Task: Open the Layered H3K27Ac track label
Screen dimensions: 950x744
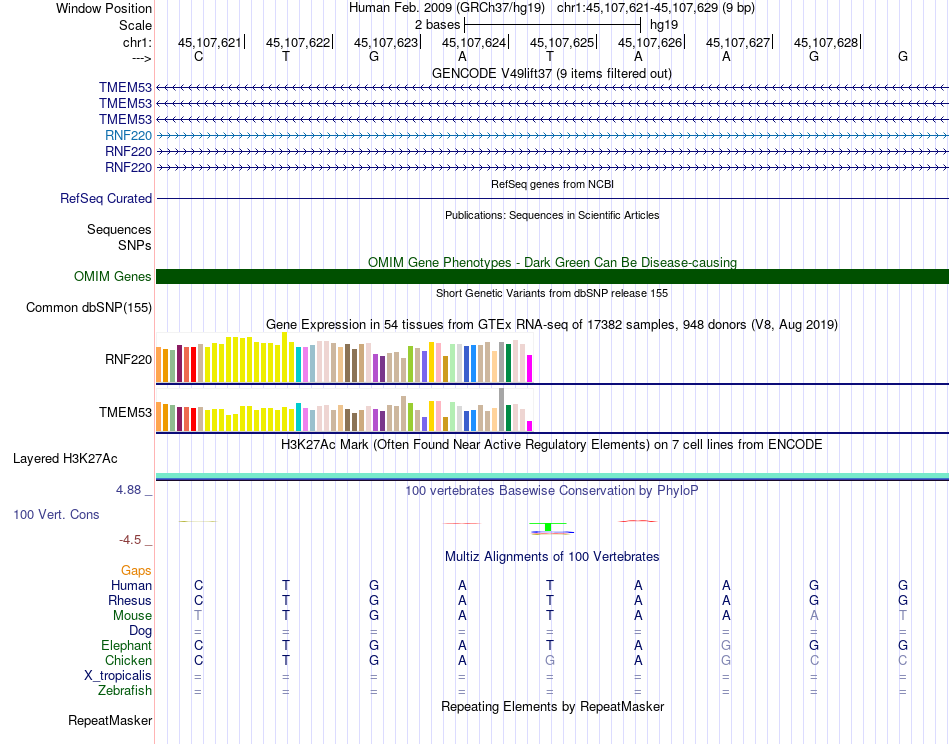Action: pos(65,459)
